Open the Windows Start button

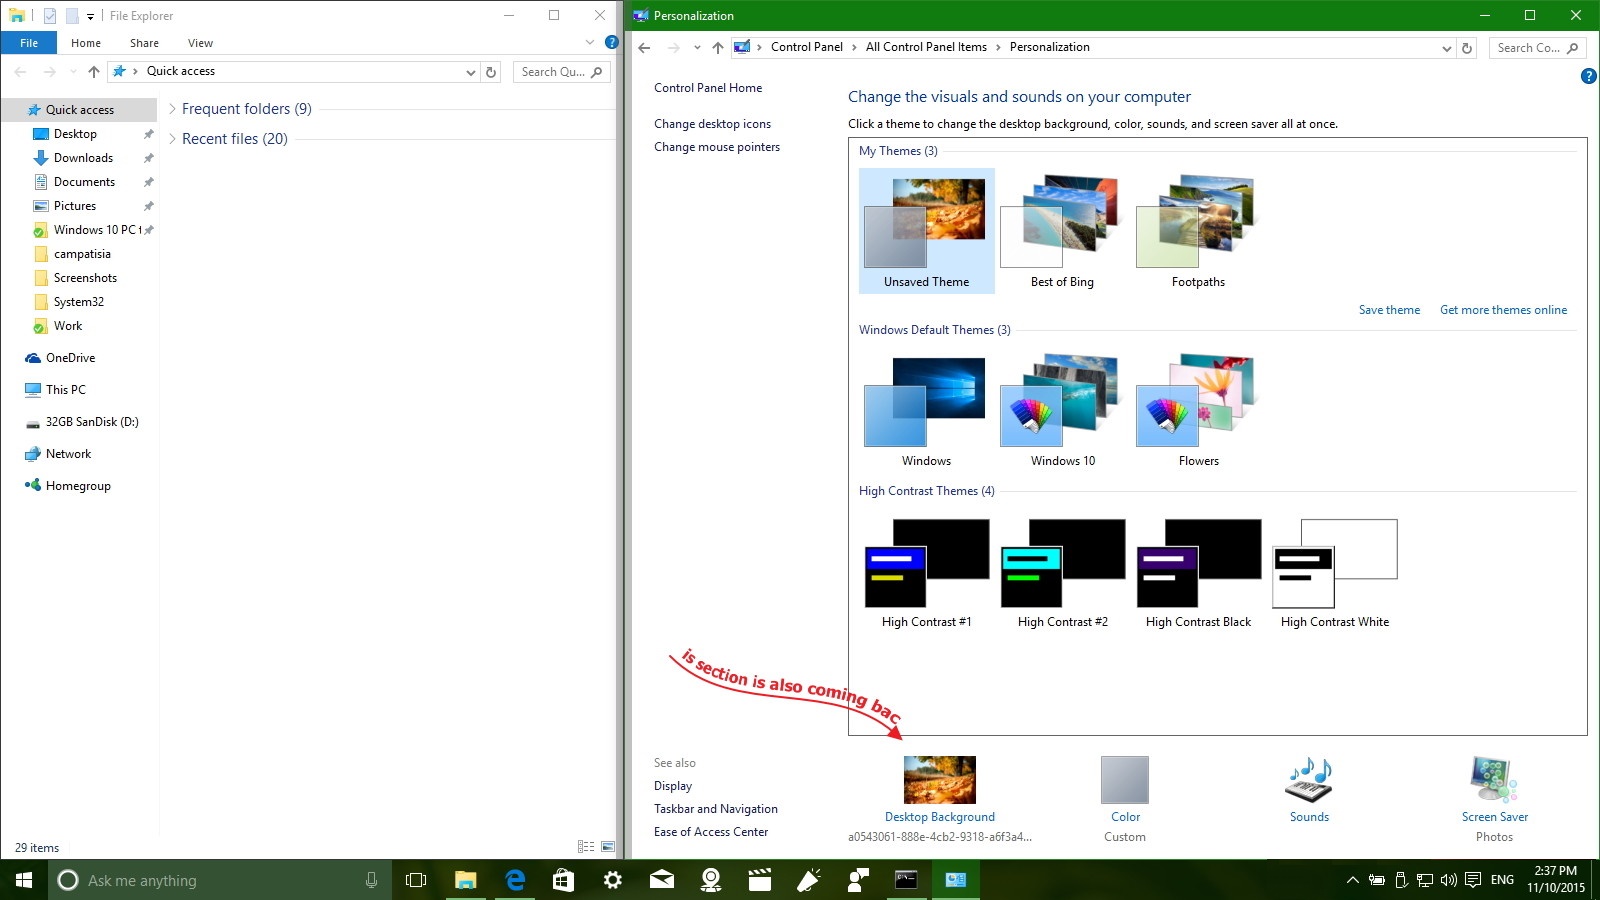pyautogui.click(x=24, y=880)
